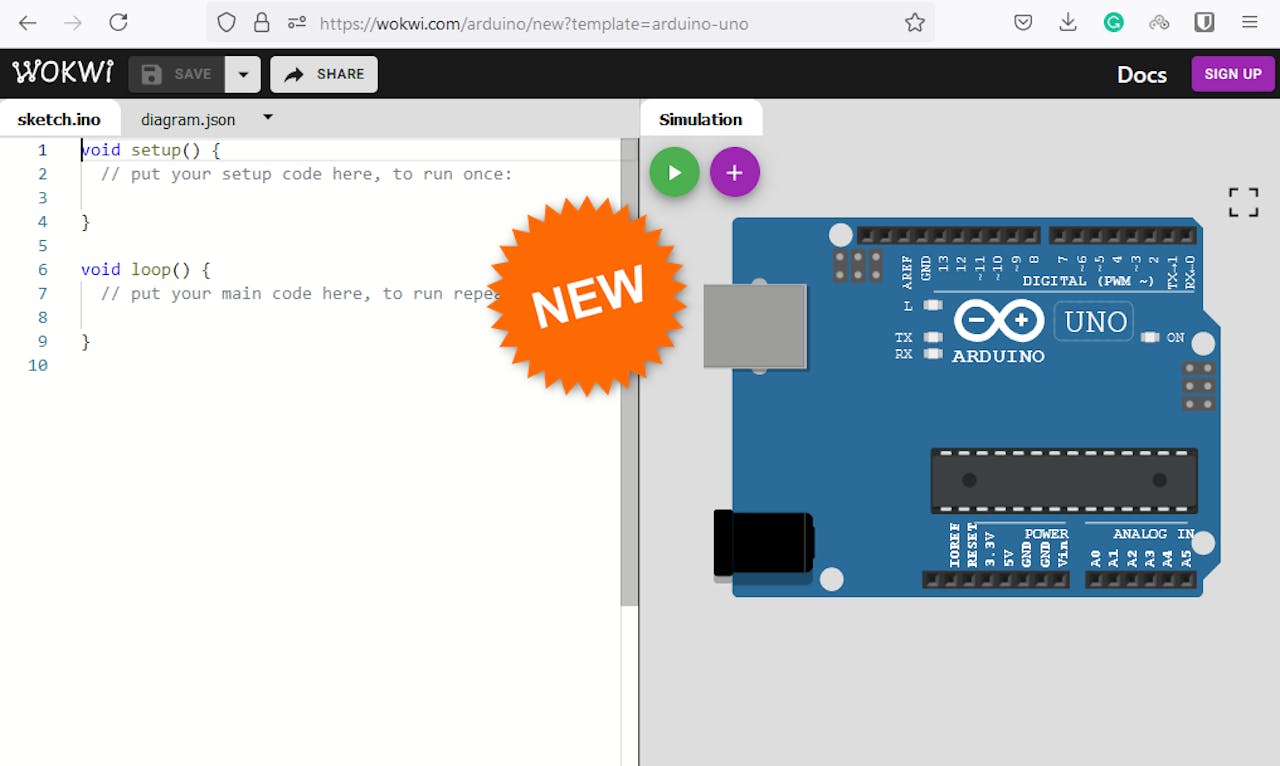This screenshot has width=1280, height=766.
Task: Open the Share dialog
Action: click(x=323, y=73)
